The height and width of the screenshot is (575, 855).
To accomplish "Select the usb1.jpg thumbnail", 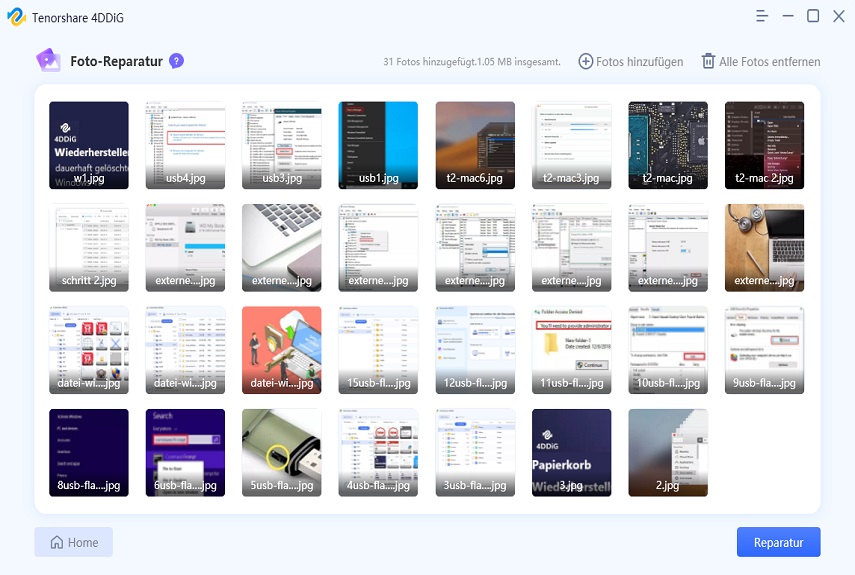I will pos(378,146).
